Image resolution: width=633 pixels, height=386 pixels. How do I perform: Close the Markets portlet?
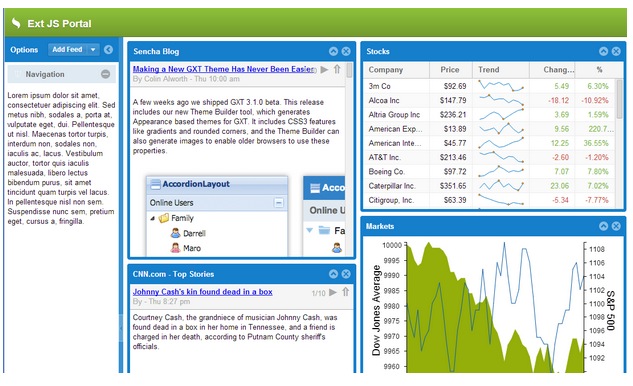(x=616, y=226)
